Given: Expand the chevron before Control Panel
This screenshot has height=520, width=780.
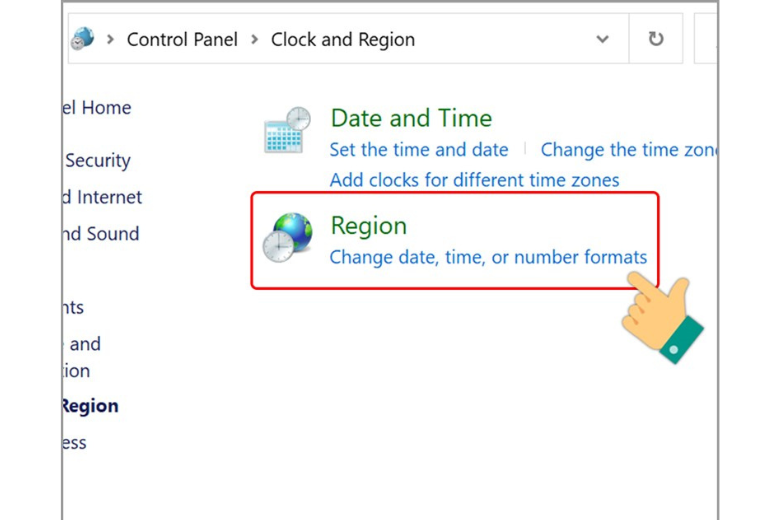Looking at the screenshot, I should tap(110, 39).
